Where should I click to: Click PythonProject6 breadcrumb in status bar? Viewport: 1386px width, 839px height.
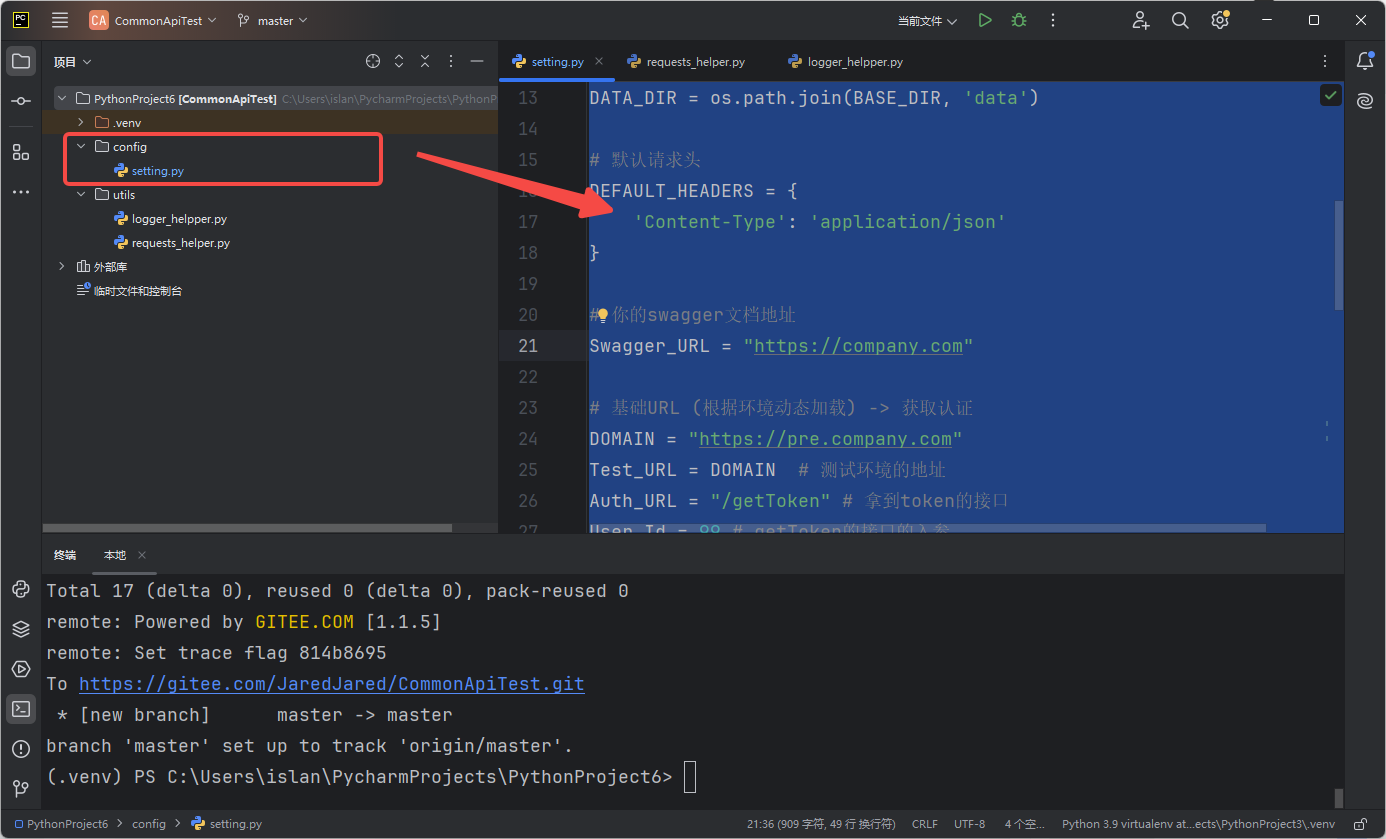(60, 824)
